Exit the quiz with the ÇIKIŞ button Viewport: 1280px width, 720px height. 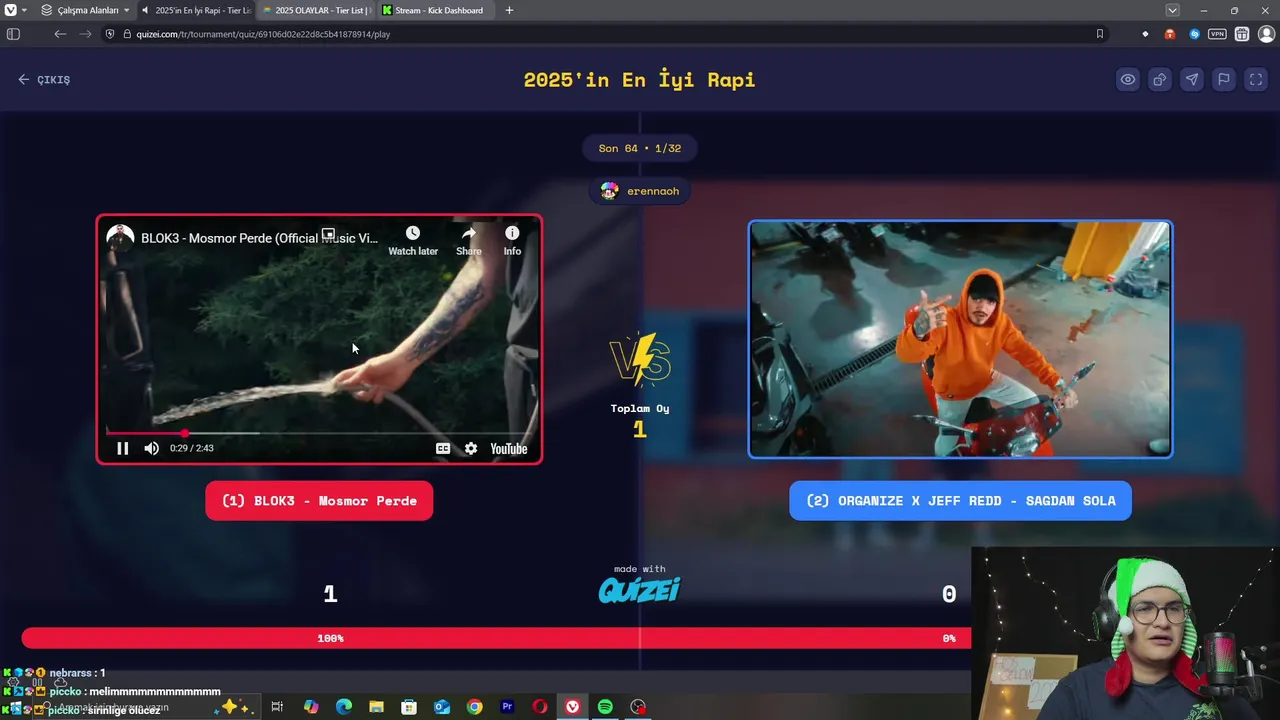coord(44,80)
